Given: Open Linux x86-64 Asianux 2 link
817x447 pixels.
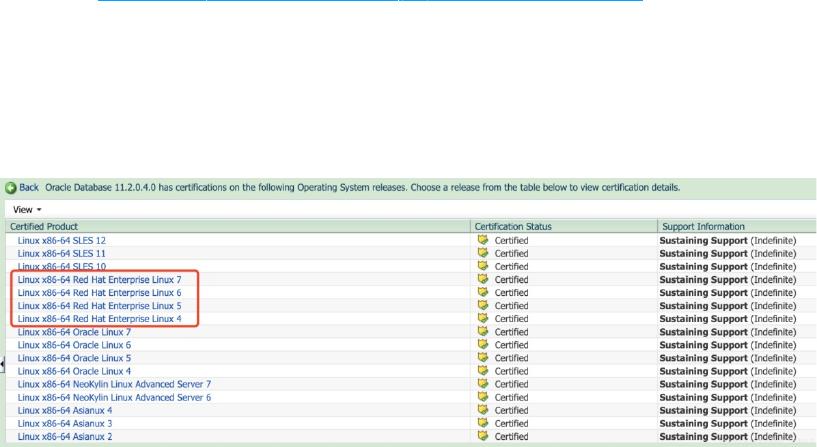Looking at the screenshot, I should pyautogui.click(x=65, y=437).
